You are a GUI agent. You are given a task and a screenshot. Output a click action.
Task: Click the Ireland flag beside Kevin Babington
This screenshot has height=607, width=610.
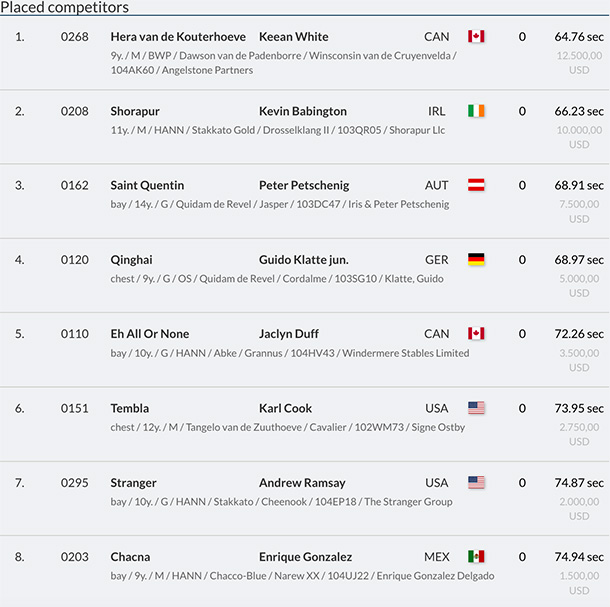click(476, 111)
